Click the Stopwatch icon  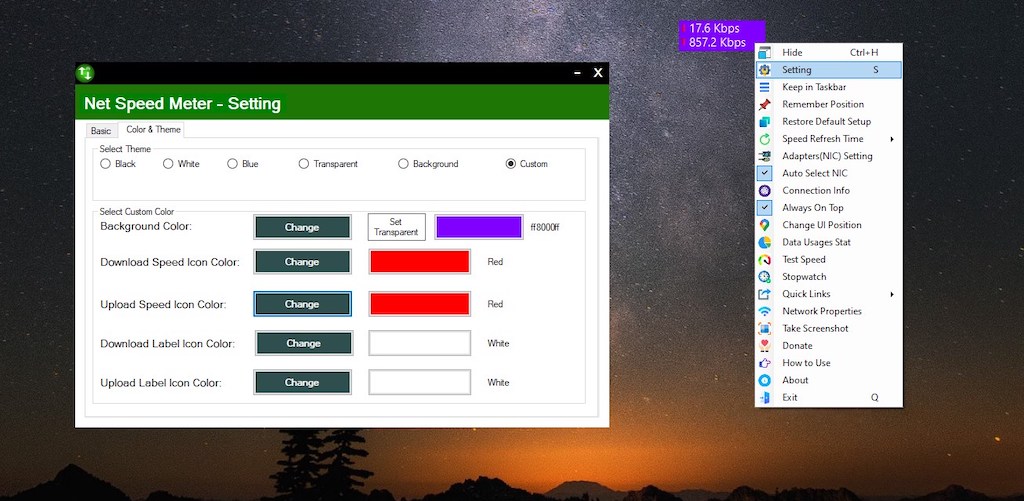764,277
